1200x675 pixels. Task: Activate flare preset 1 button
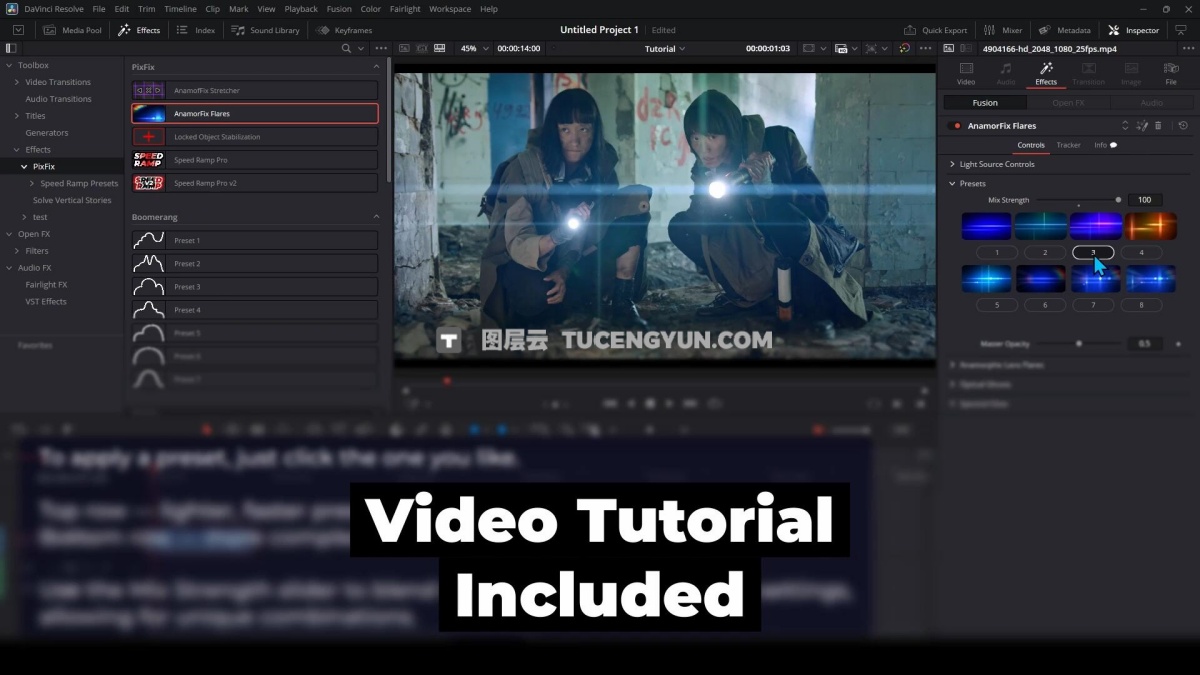point(997,253)
